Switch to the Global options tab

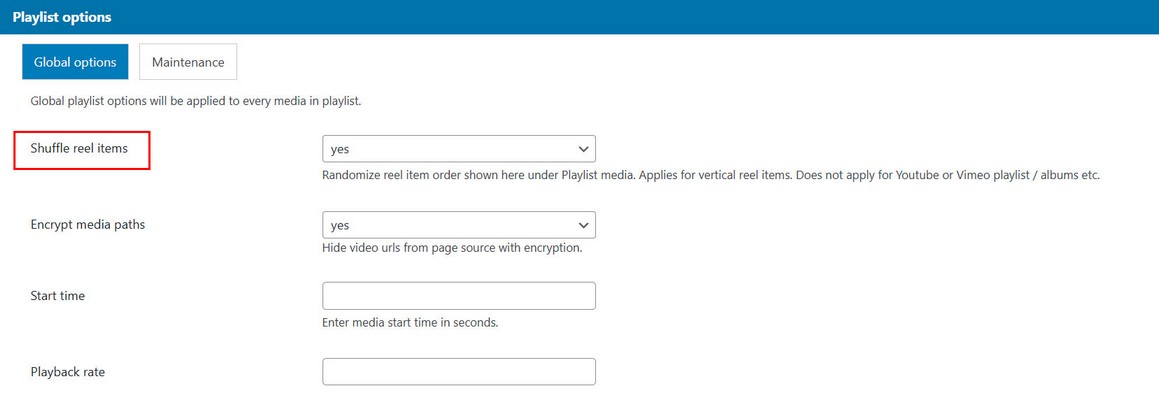click(x=75, y=62)
